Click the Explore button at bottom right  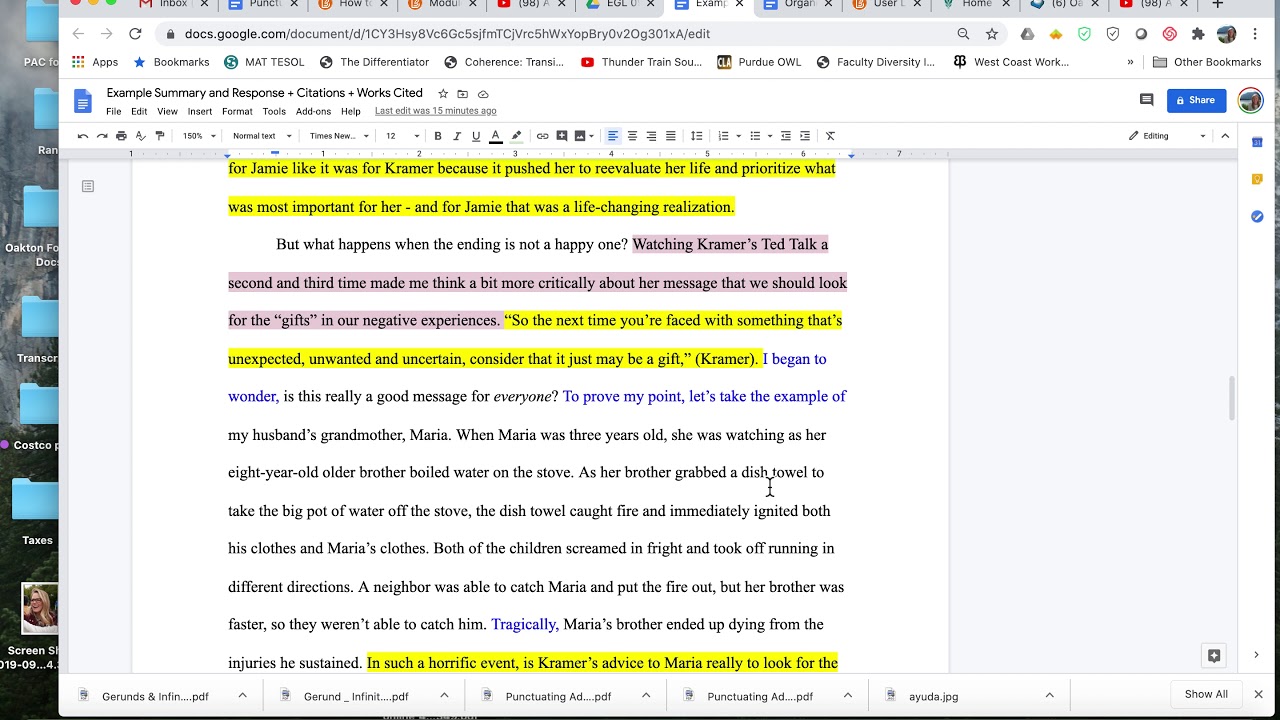pyautogui.click(x=1214, y=656)
